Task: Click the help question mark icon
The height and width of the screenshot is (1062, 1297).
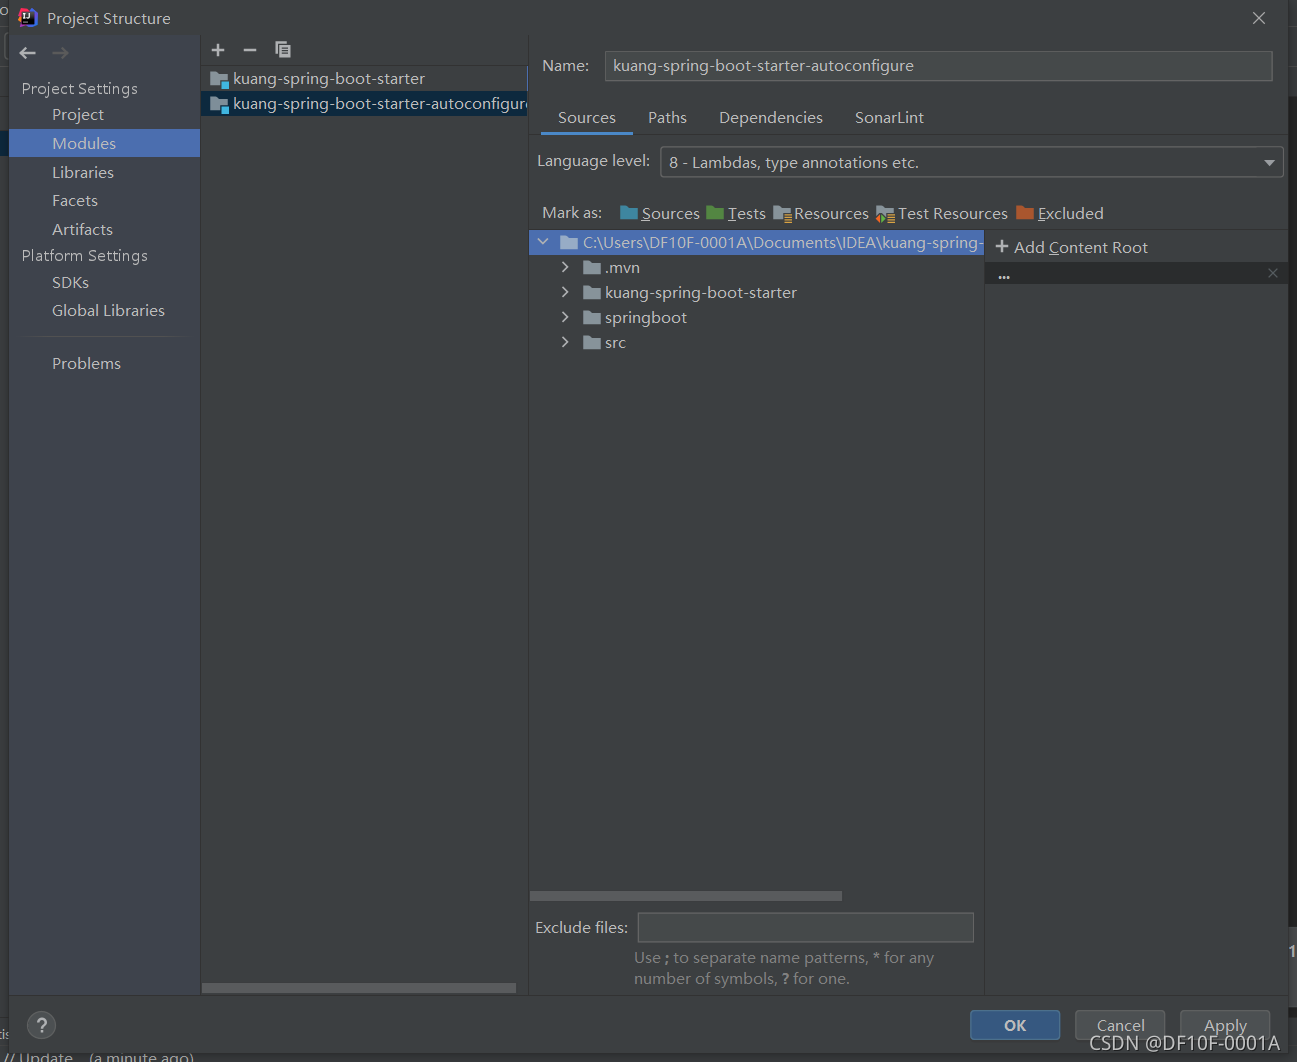Action: click(x=41, y=1025)
